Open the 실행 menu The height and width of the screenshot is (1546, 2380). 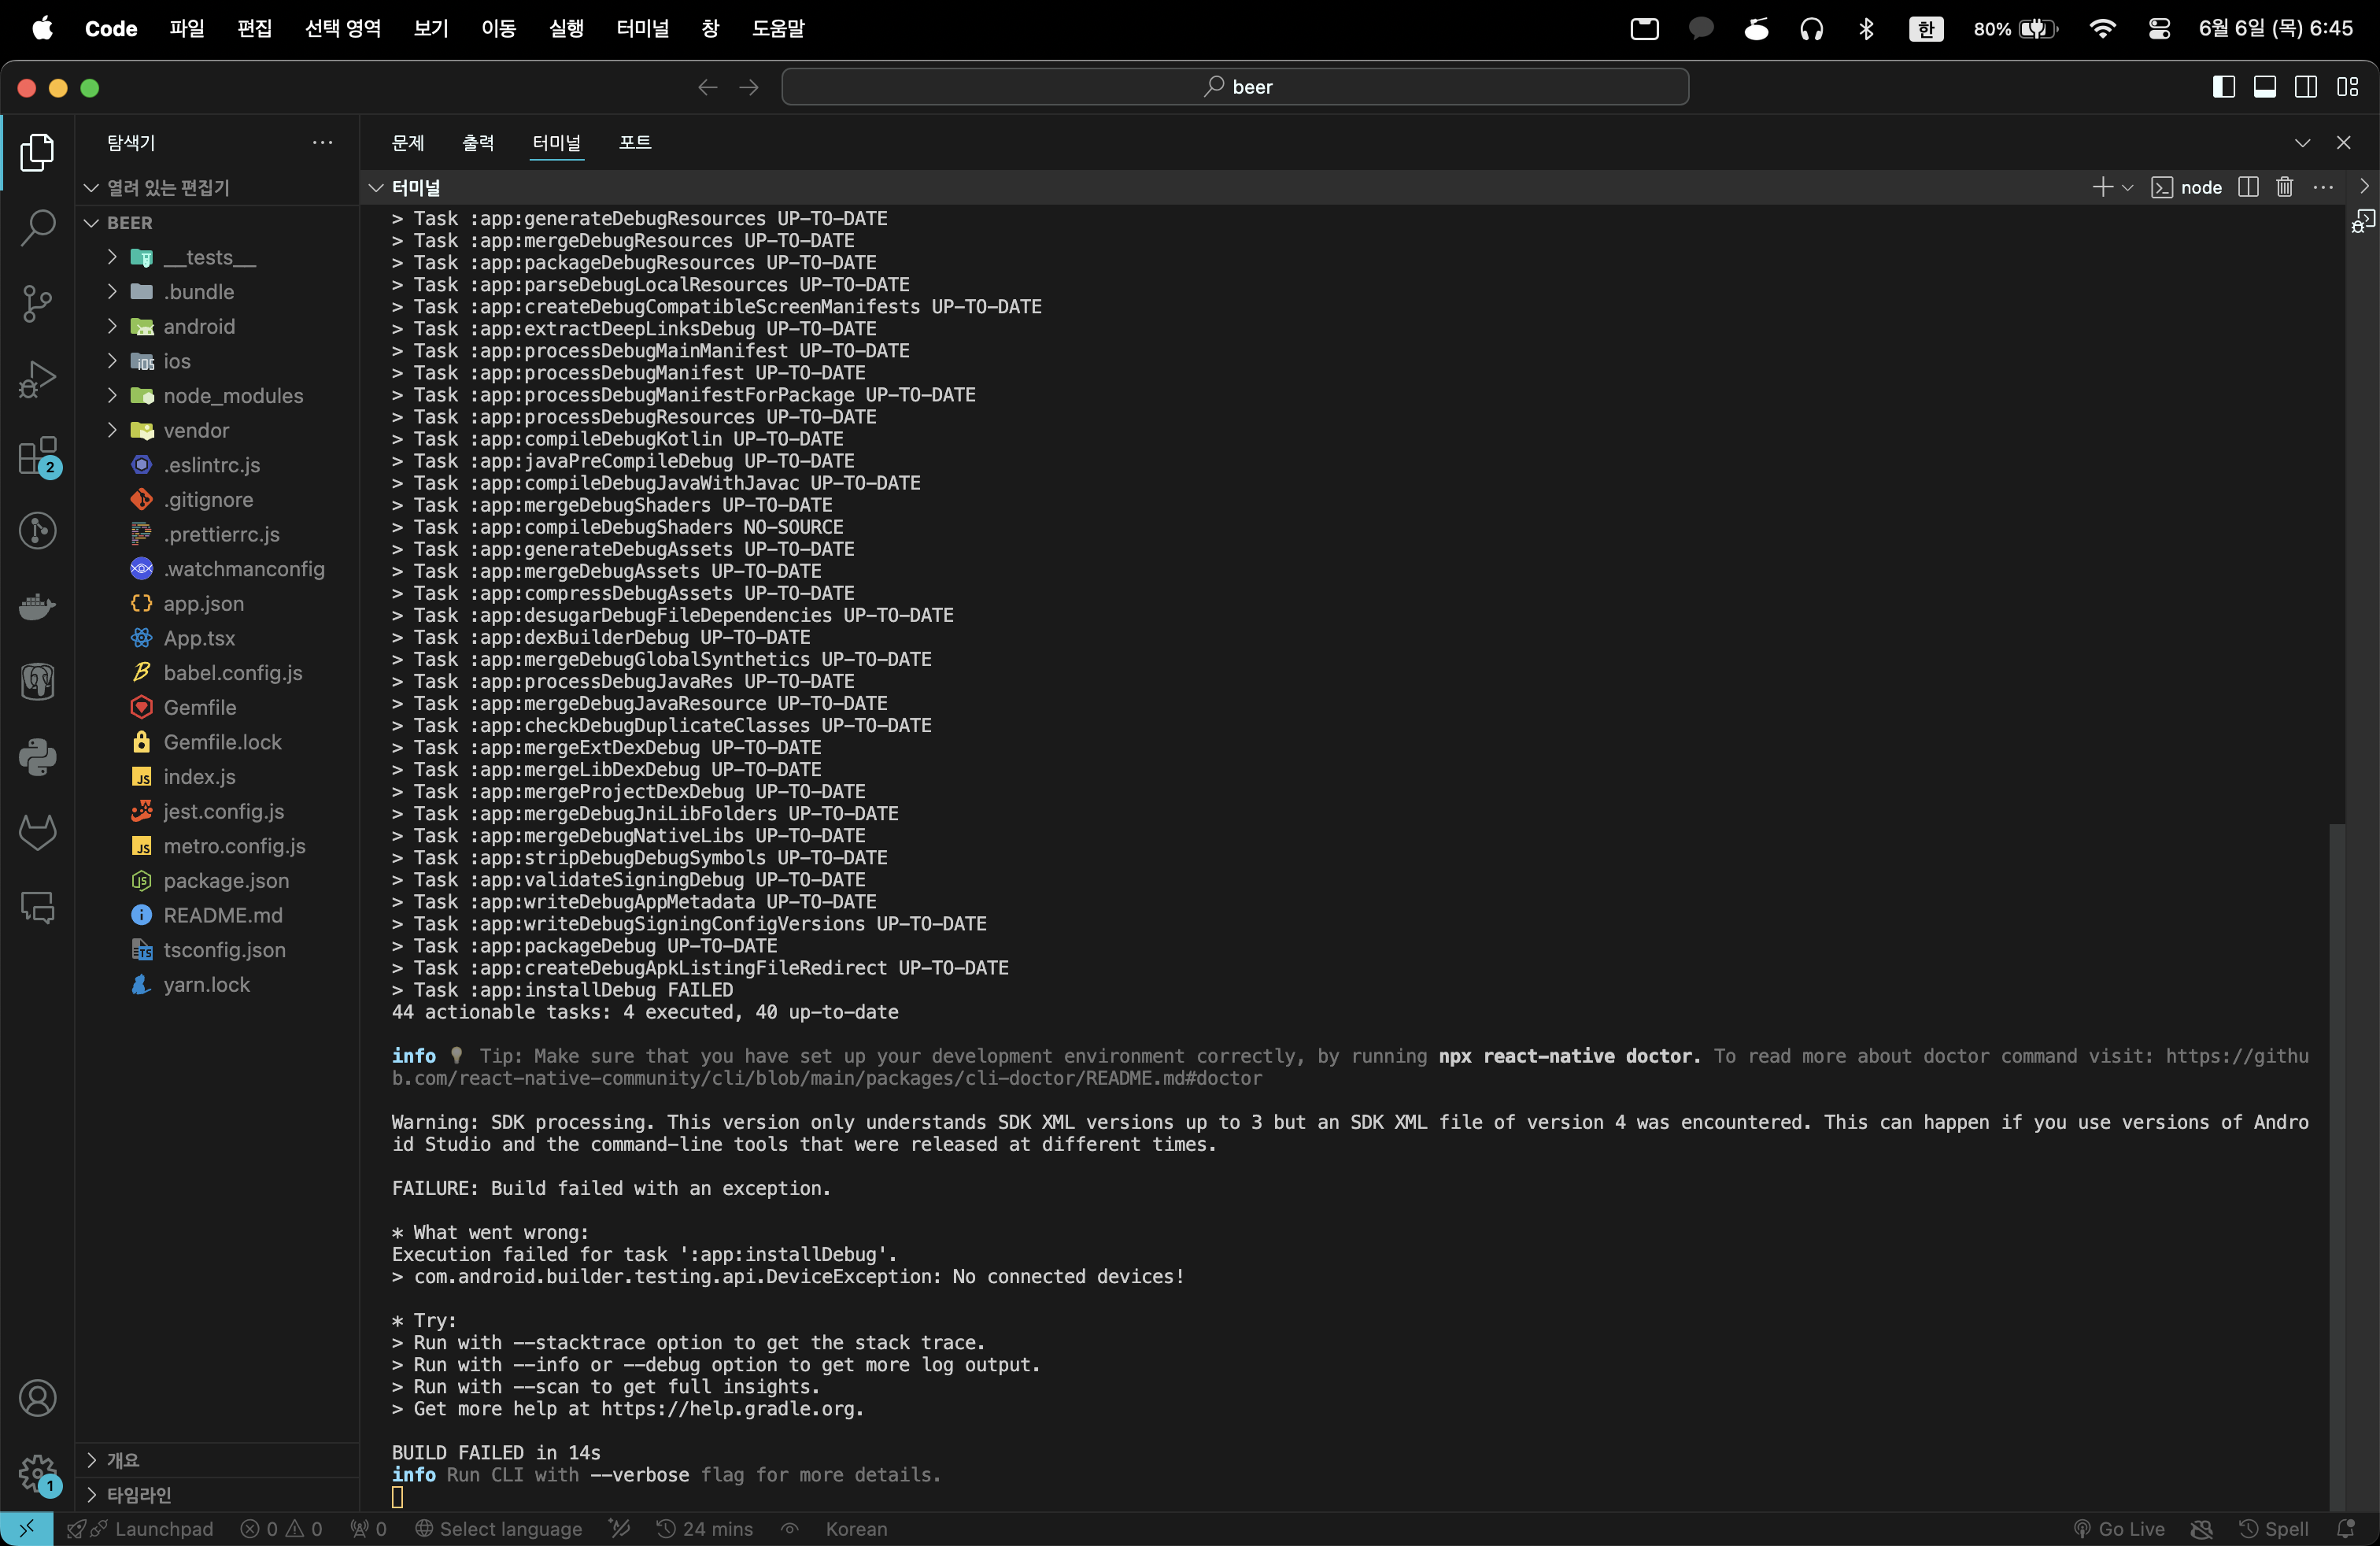click(x=566, y=28)
